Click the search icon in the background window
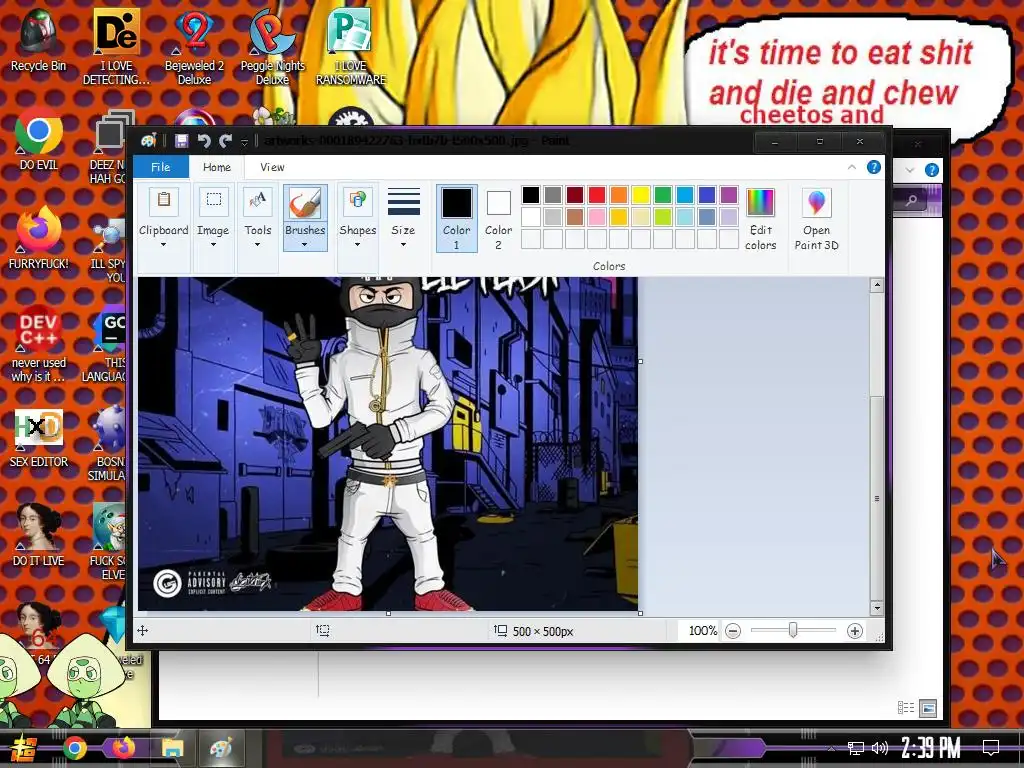The width and height of the screenshot is (1024, 768). (912, 201)
